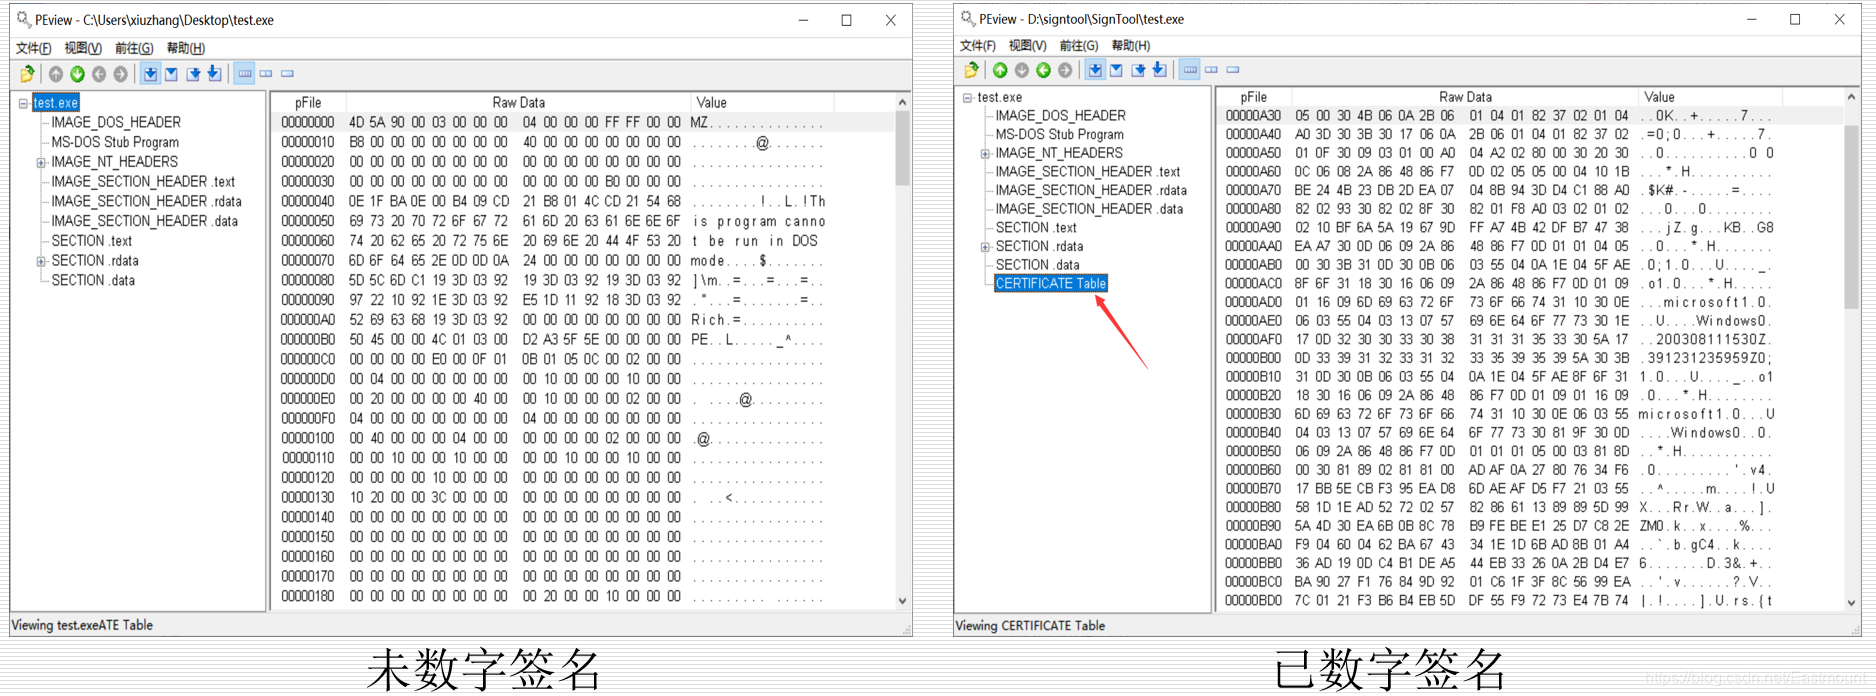Click the blue triangle view icon in right PEview toolbar

(1116, 70)
